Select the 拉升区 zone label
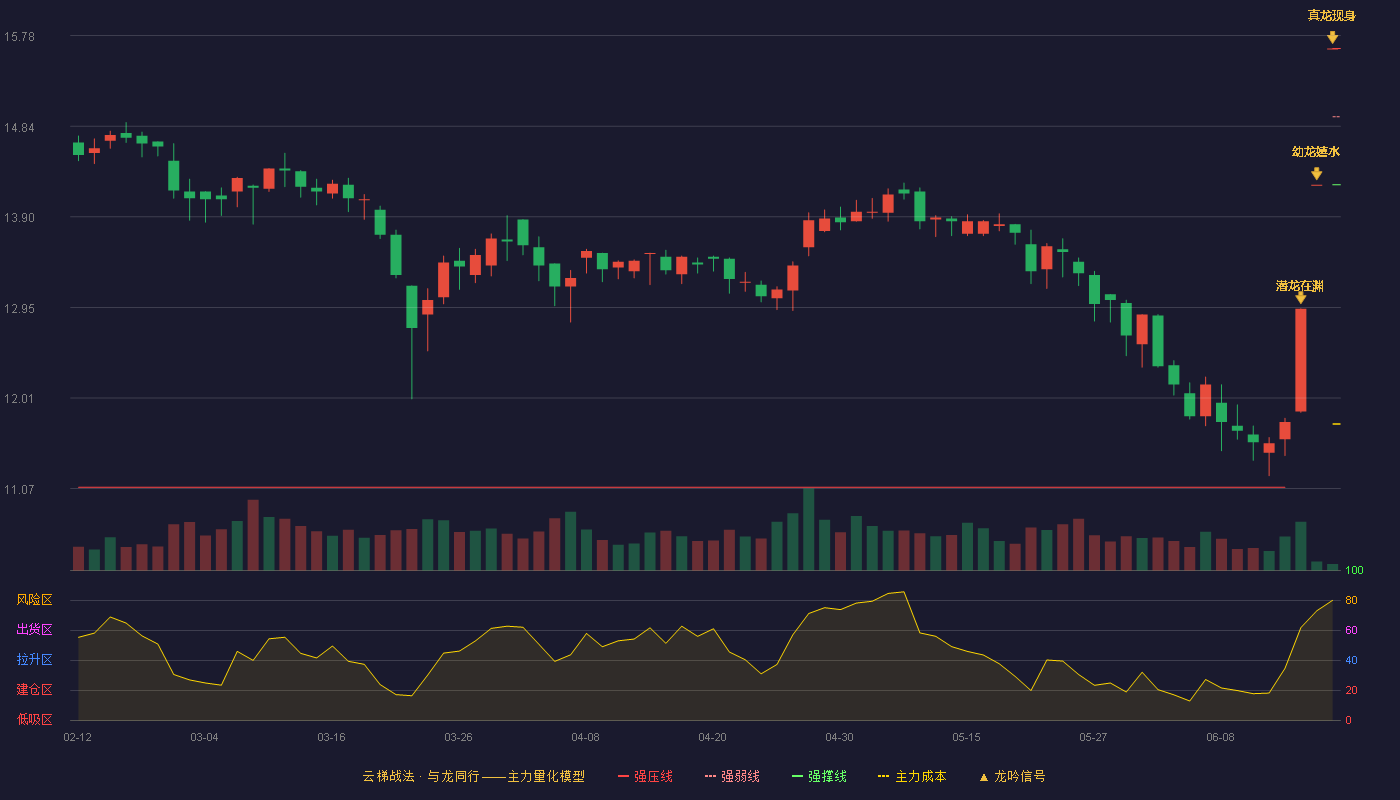This screenshot has height=800, width=1400. 34,660
